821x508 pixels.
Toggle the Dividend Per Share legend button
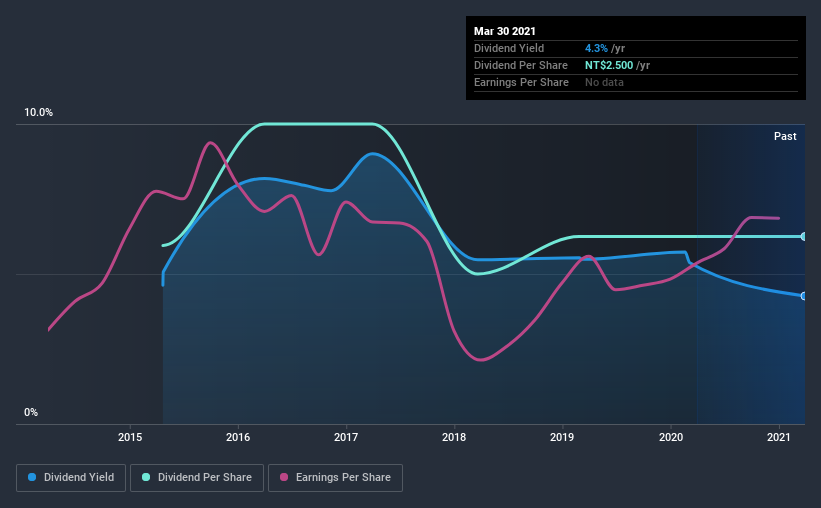(x=197, y=478)
